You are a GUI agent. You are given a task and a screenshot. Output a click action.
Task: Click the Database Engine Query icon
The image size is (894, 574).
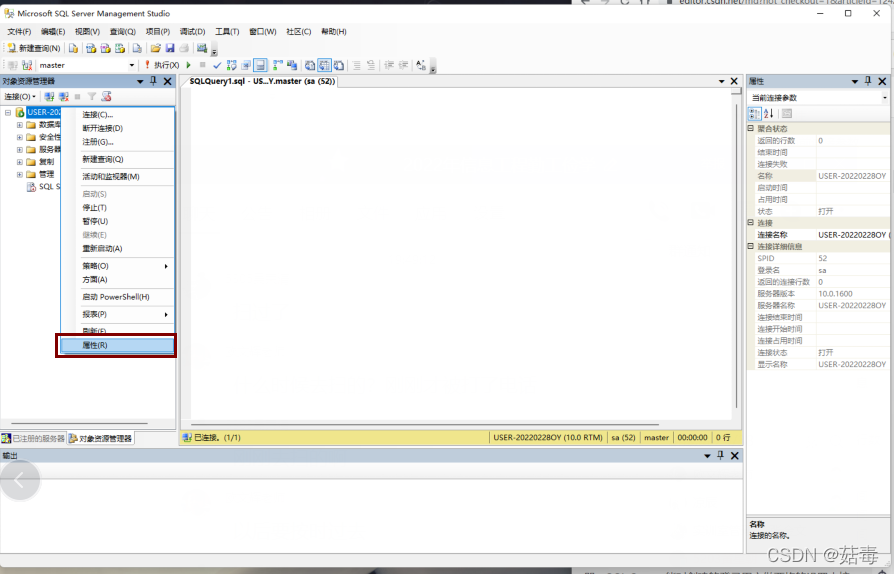(74, 48)
